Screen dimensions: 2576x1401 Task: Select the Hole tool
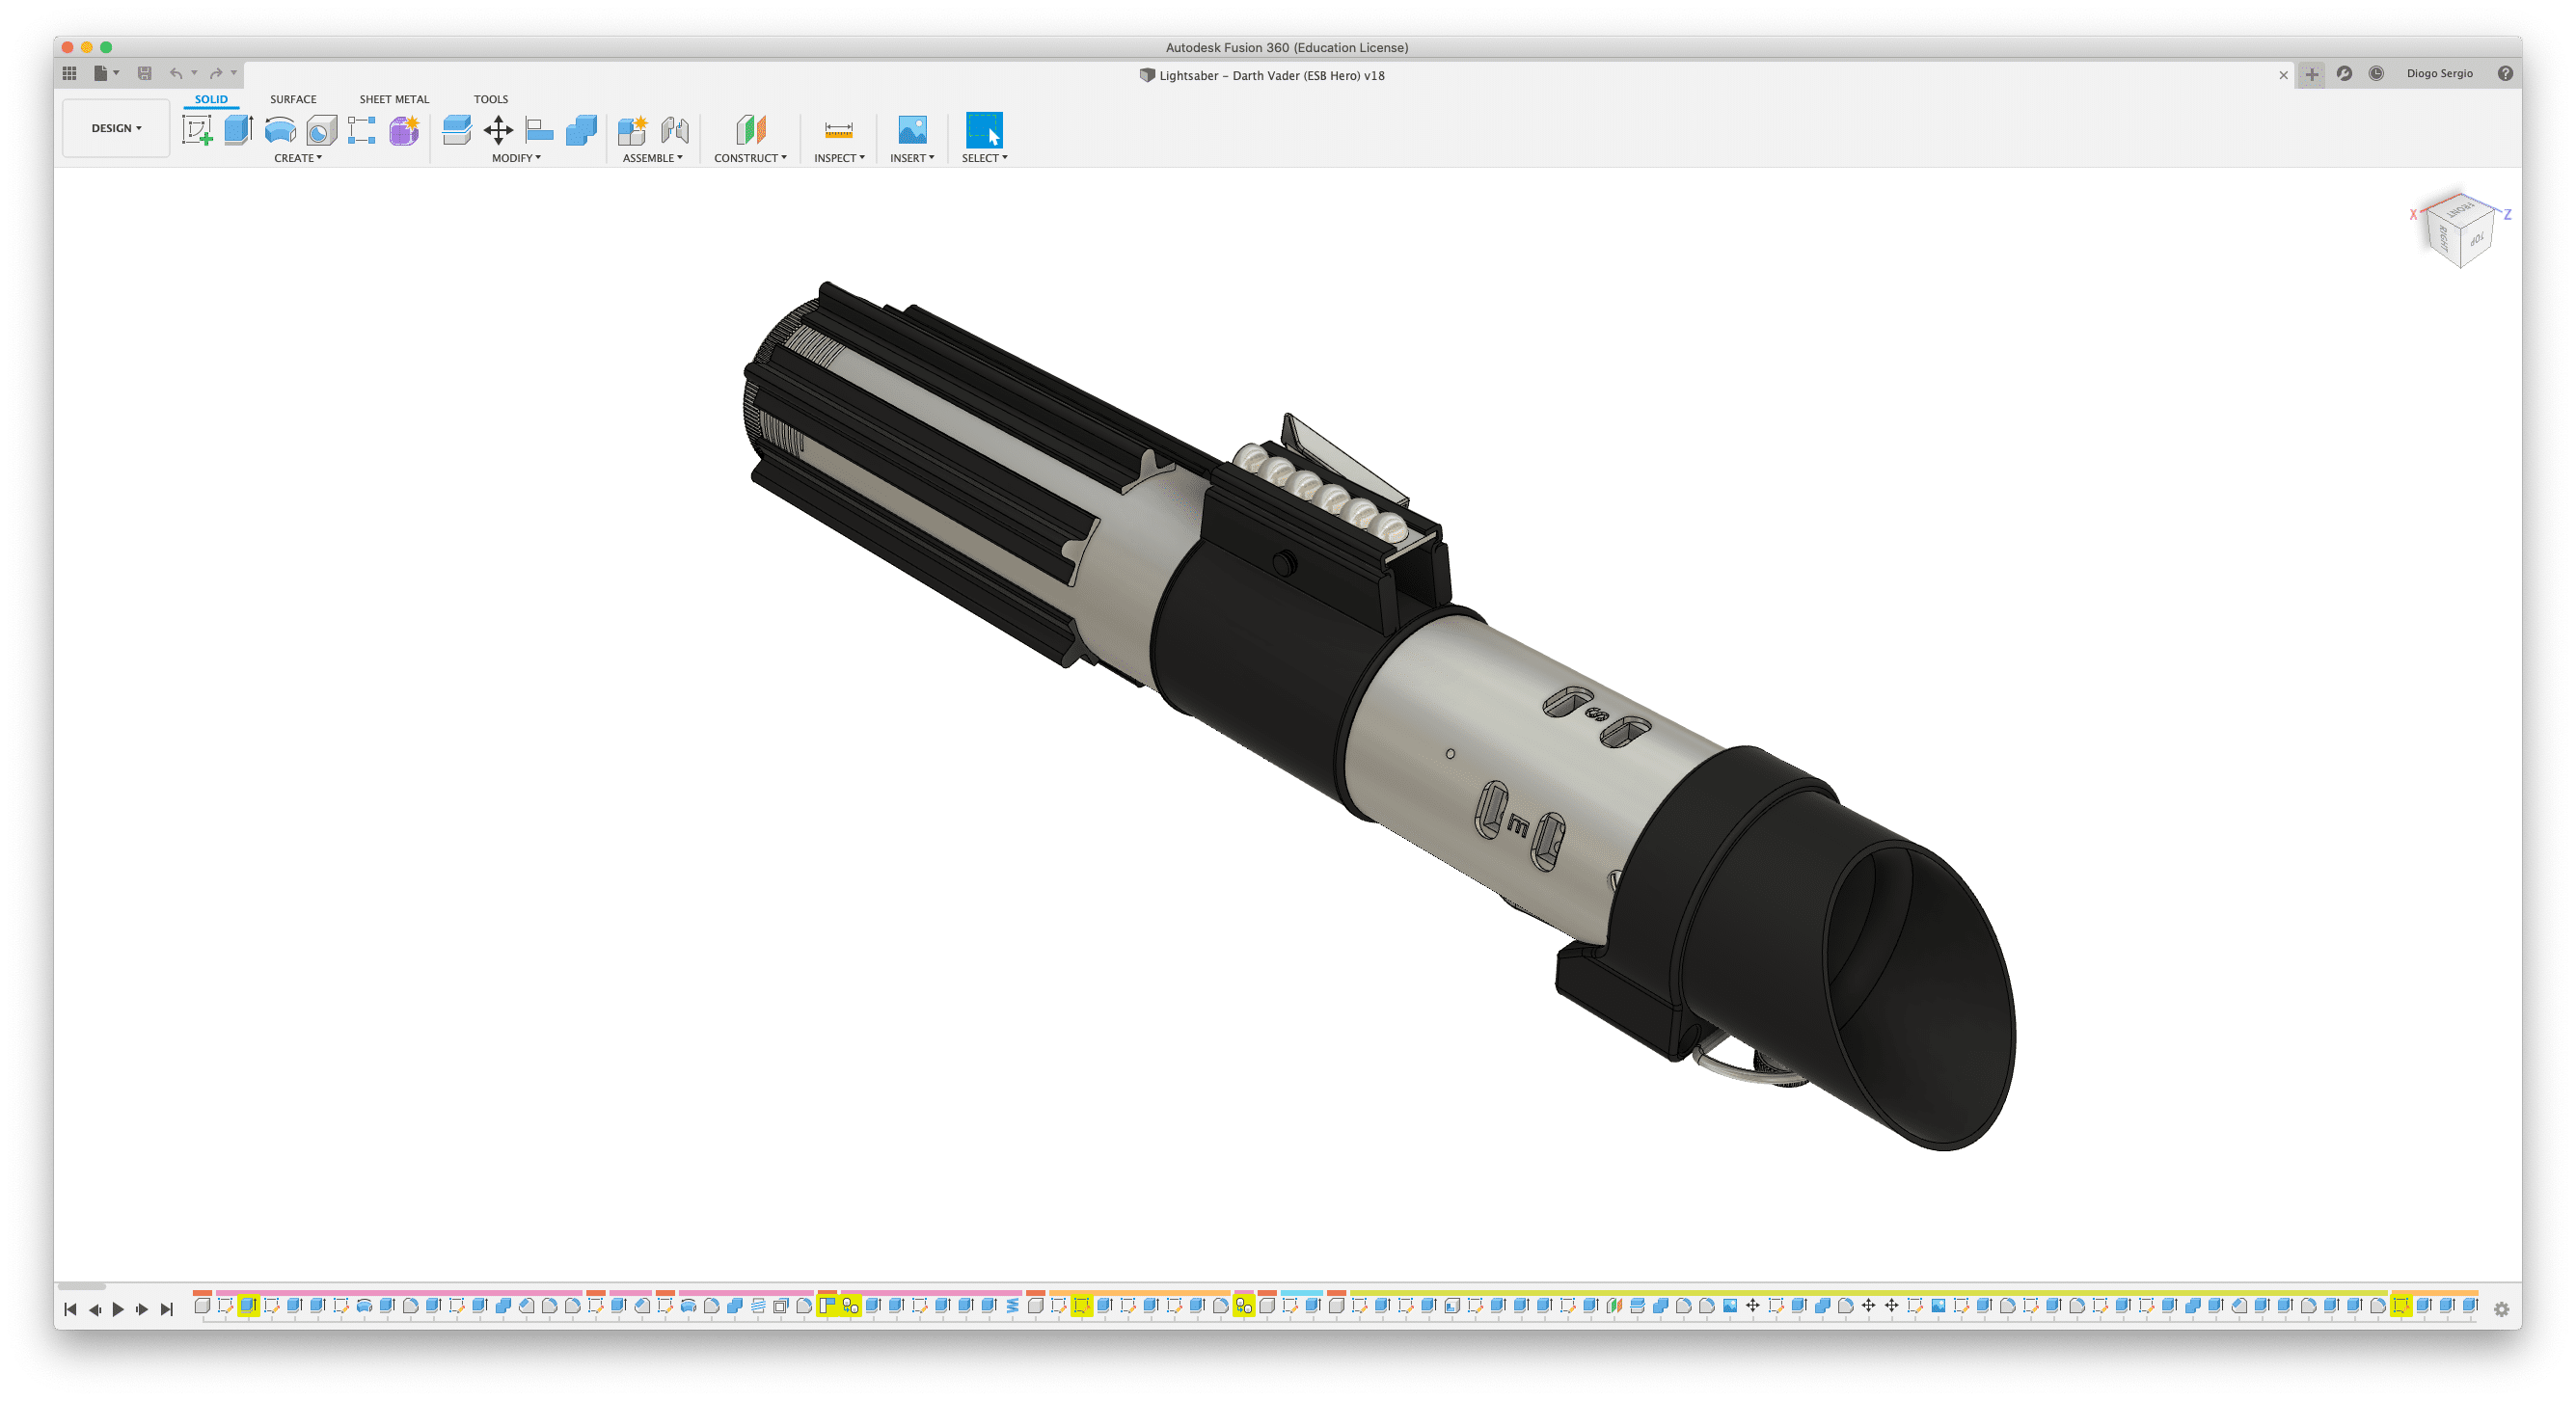click(321, 130)
